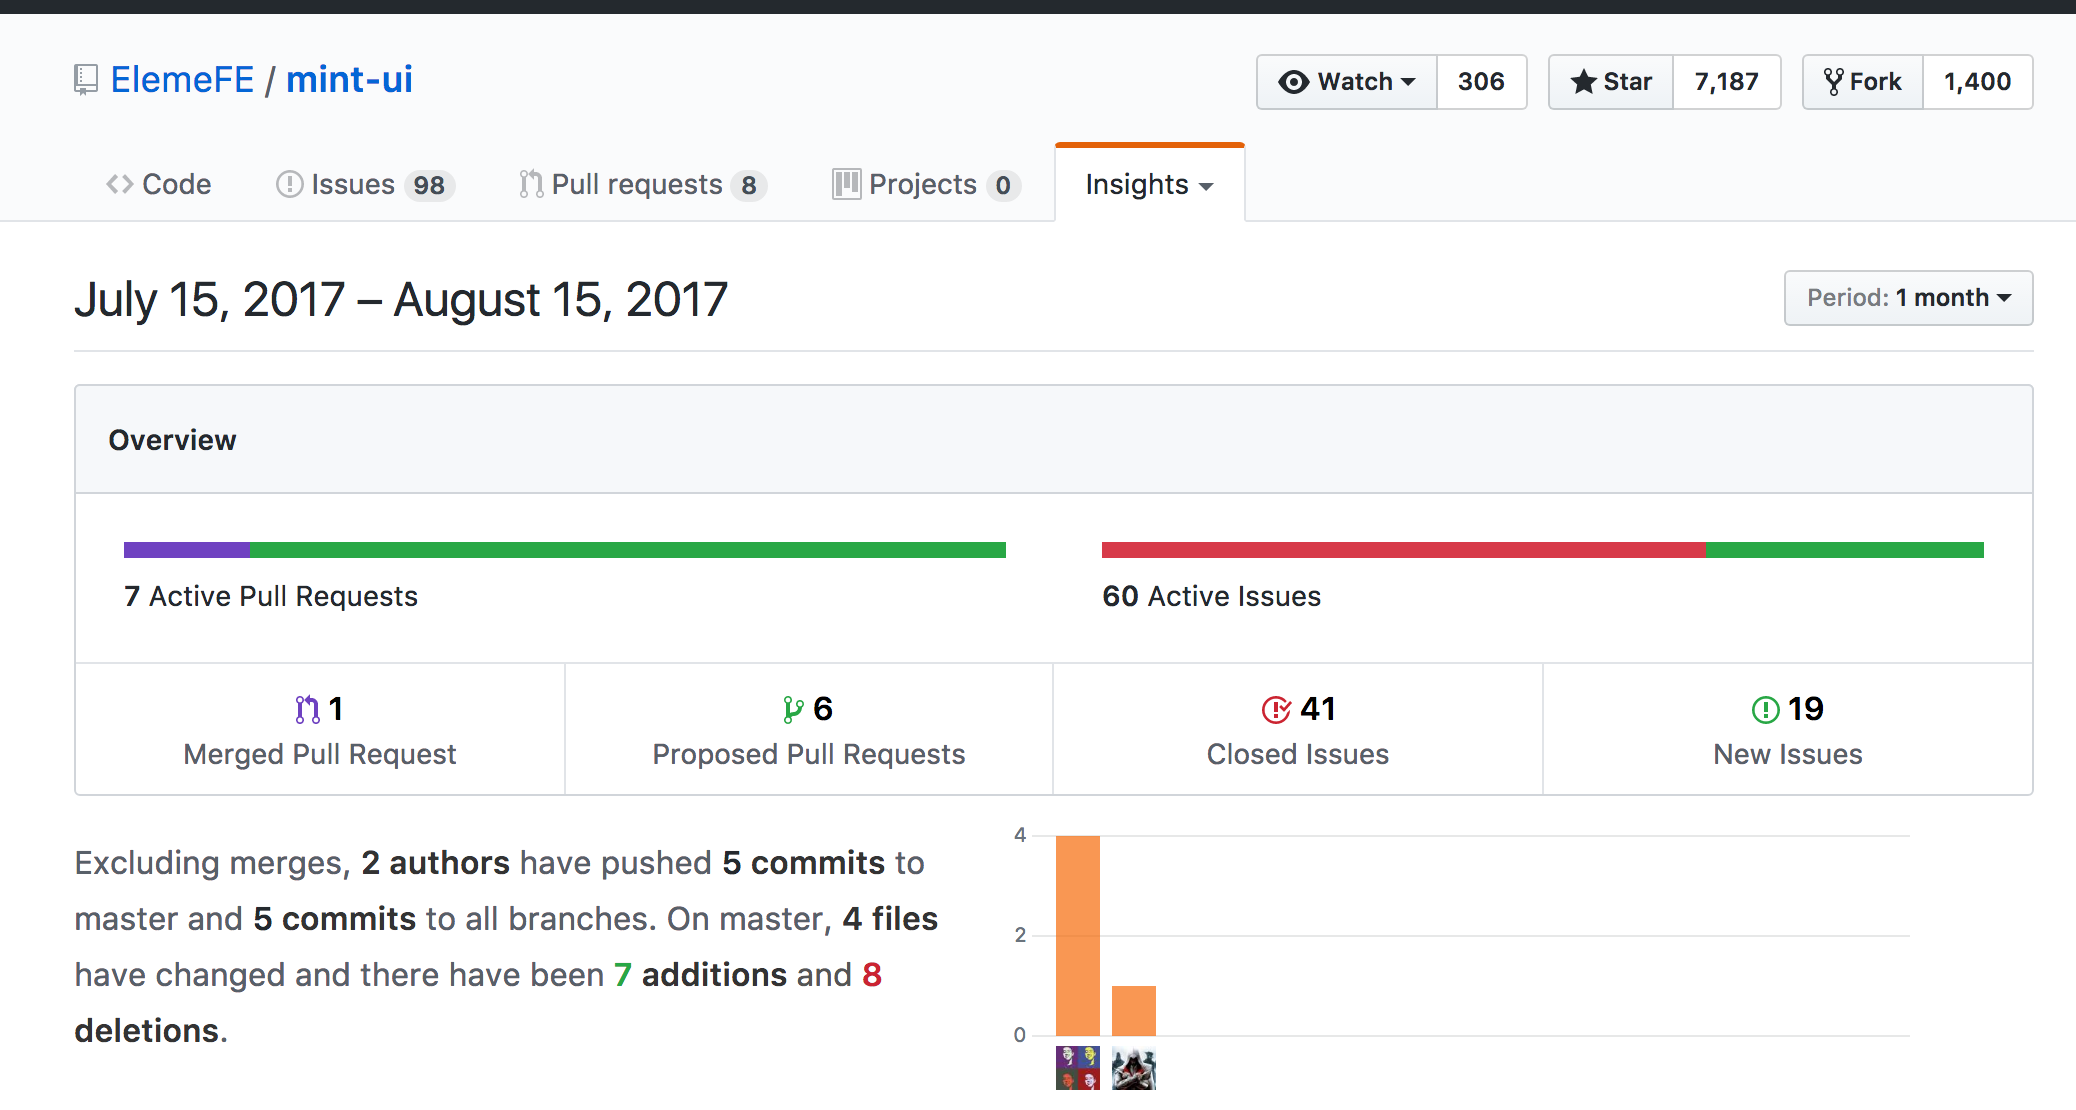The height and width of the screenshot is (1110, 2076).
Task: Switch to the Issues tab
Action: point(365,184)
